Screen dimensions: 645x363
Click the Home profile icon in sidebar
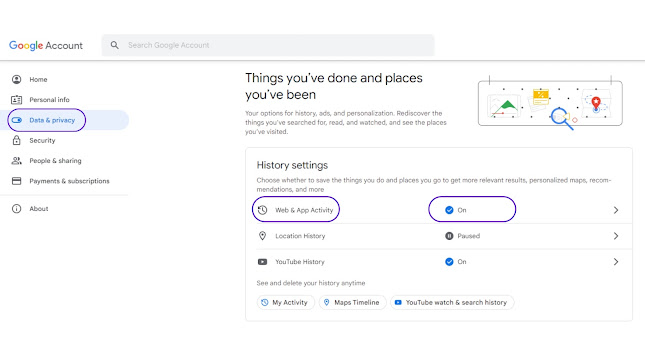click(x=16, y=79)
